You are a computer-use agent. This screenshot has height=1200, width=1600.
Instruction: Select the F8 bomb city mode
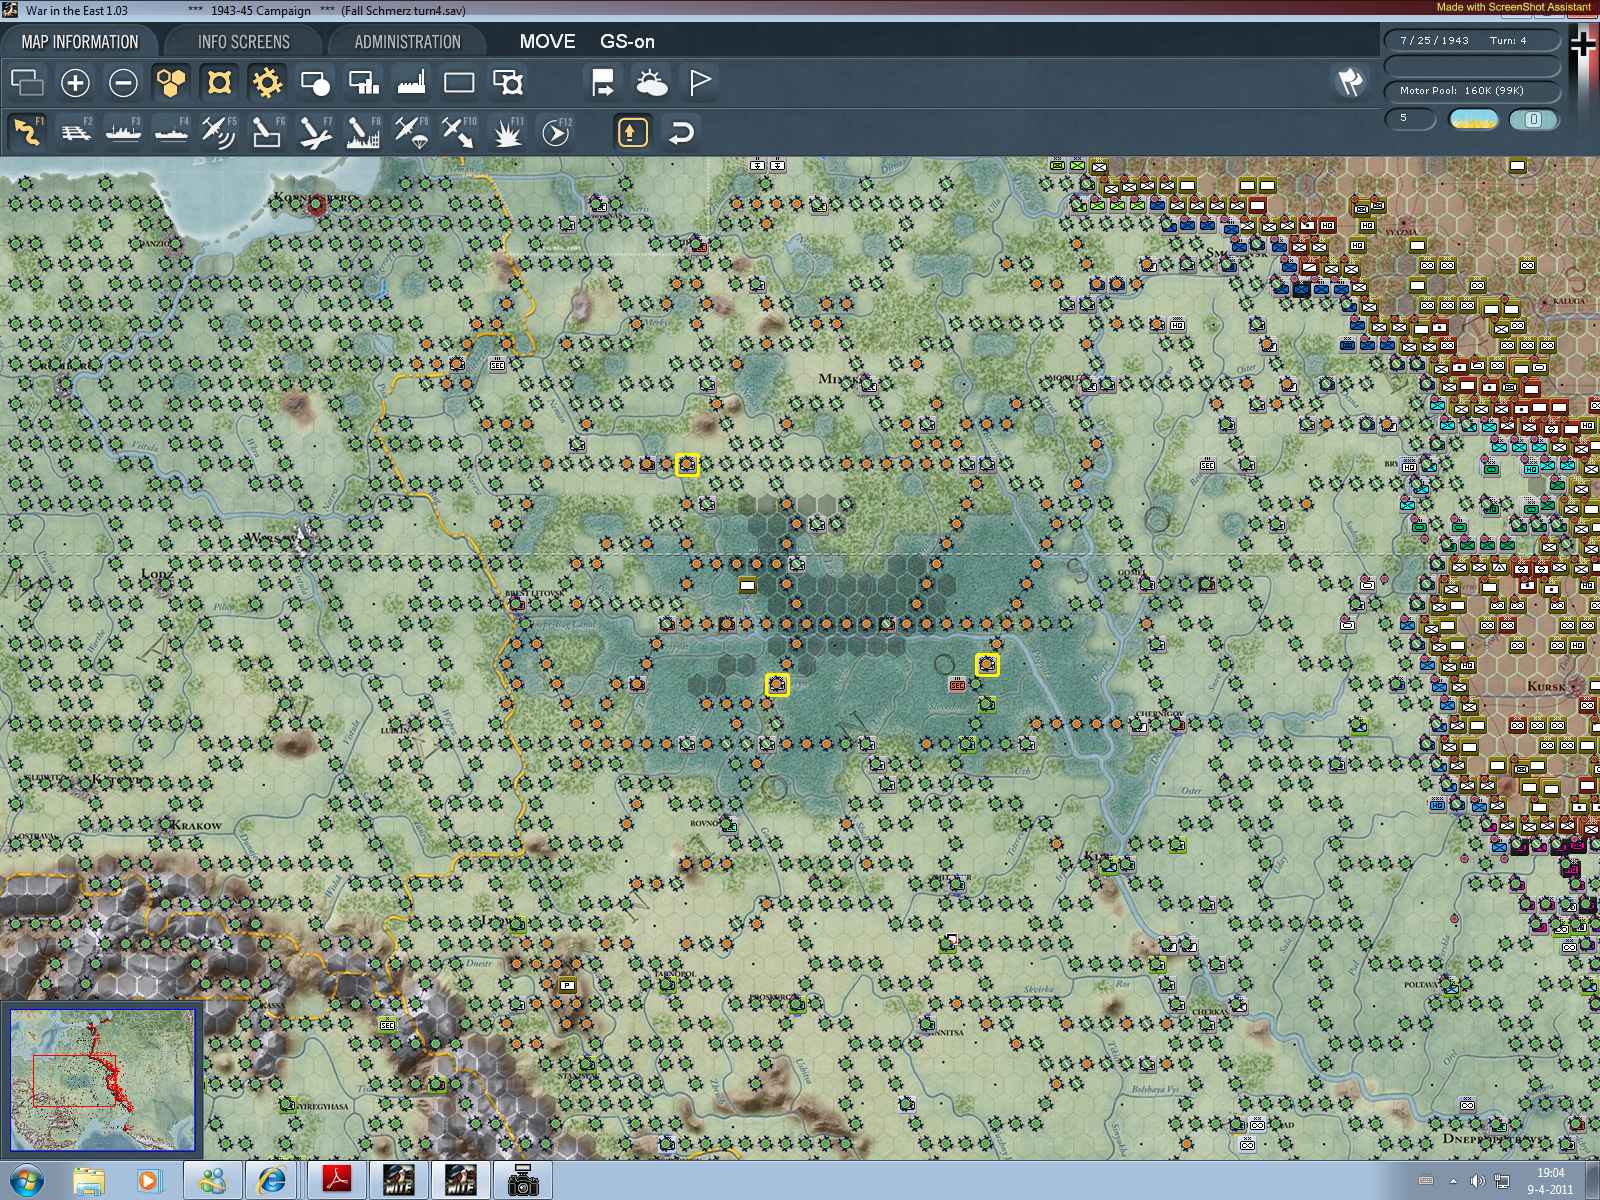(x=363, y=132)
